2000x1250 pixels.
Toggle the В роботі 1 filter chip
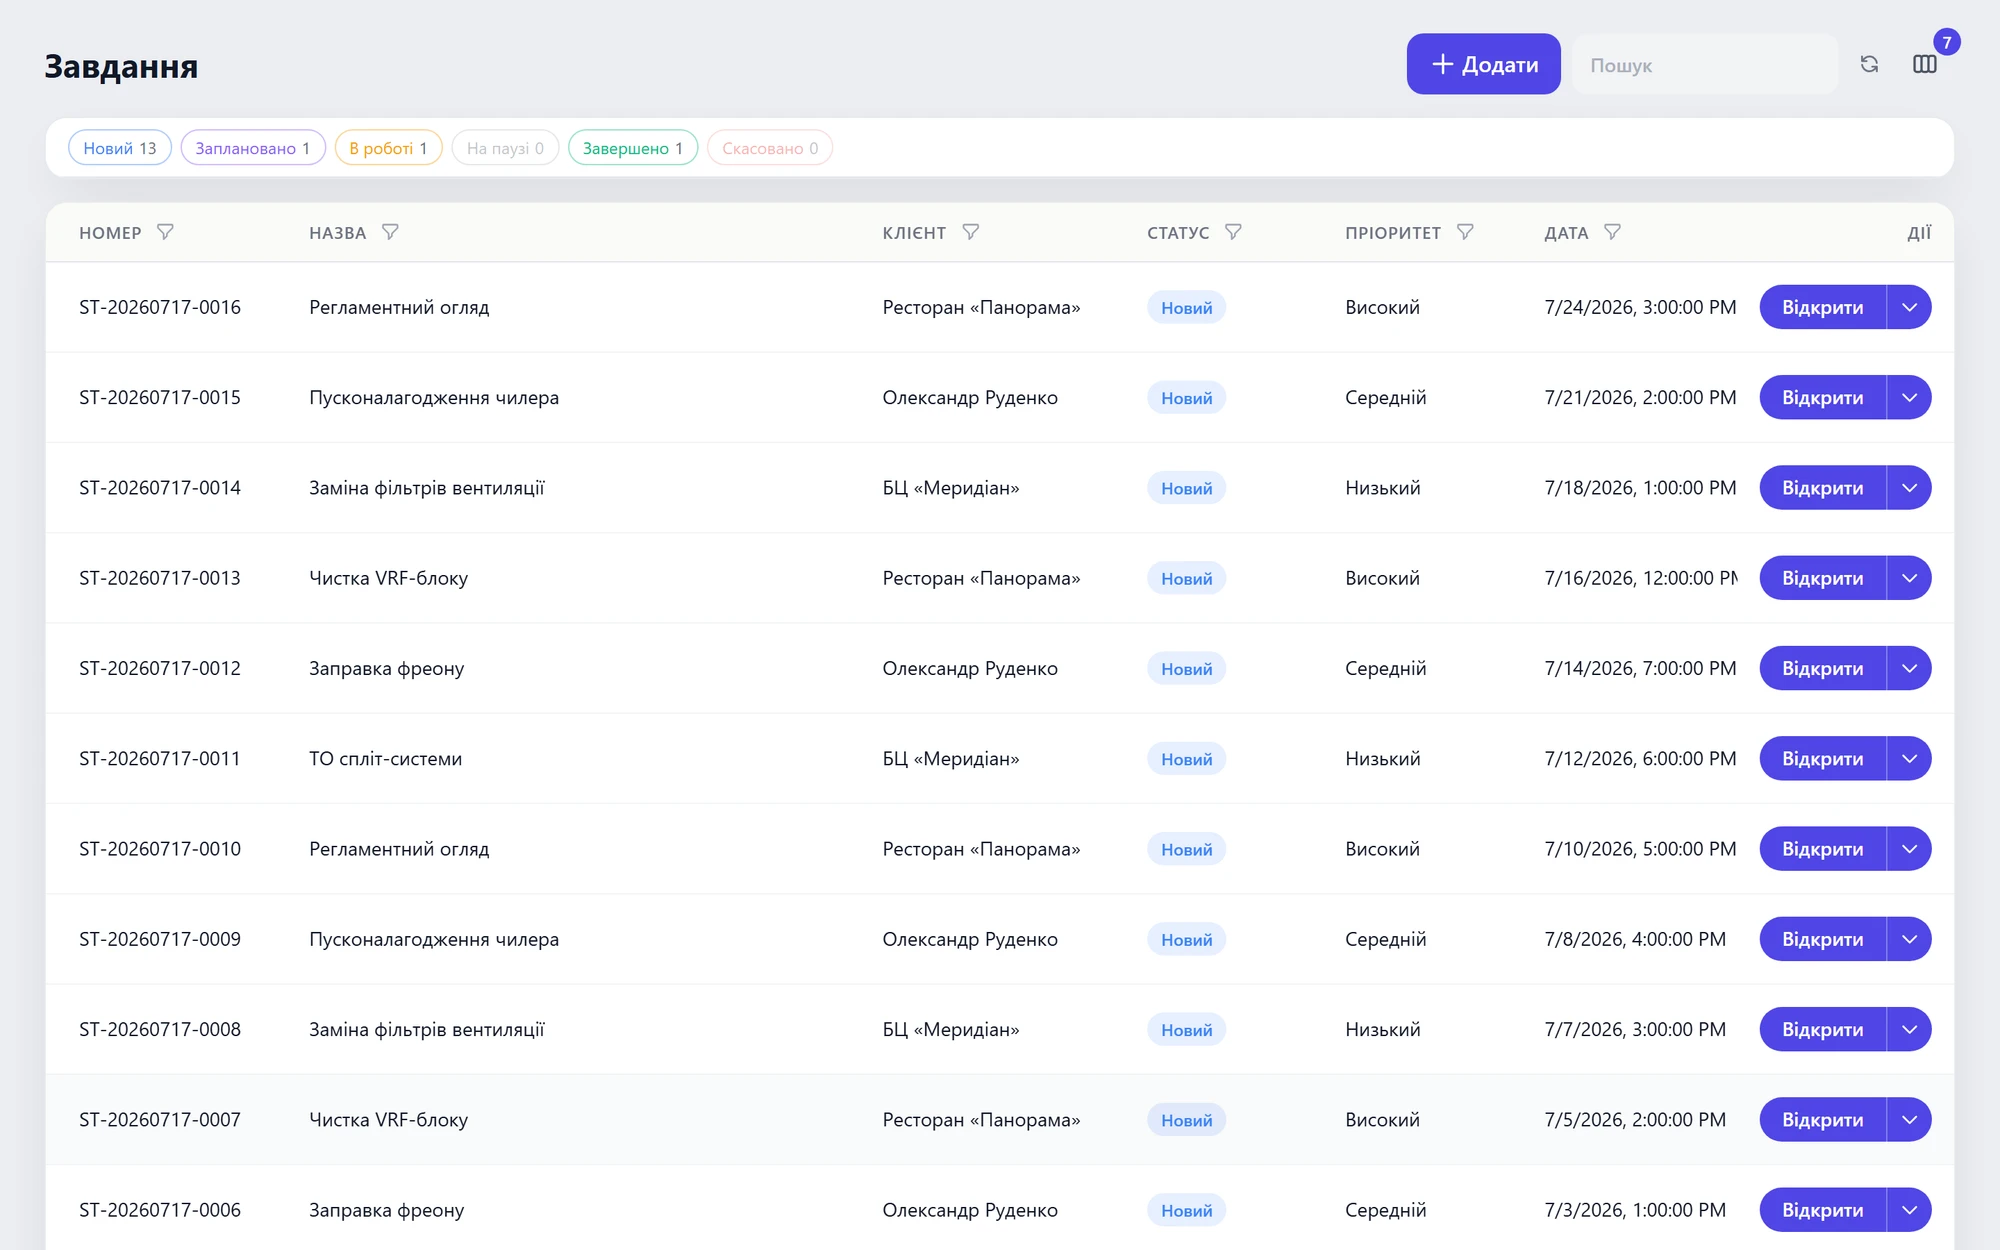coord(388,148)
